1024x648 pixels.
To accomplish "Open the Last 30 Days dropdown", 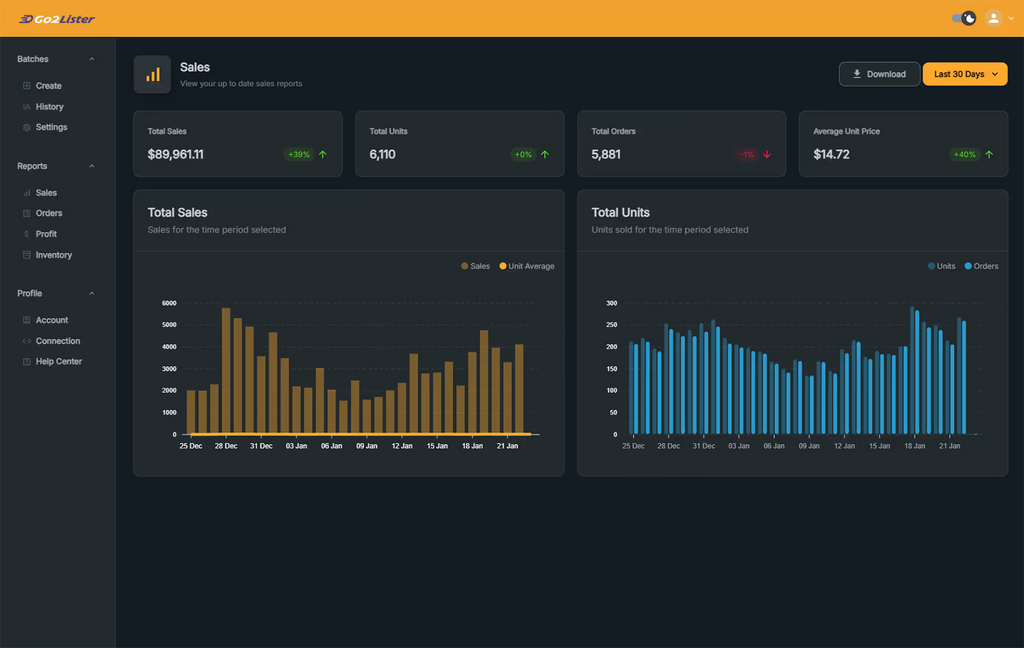I will pos(965,74).
